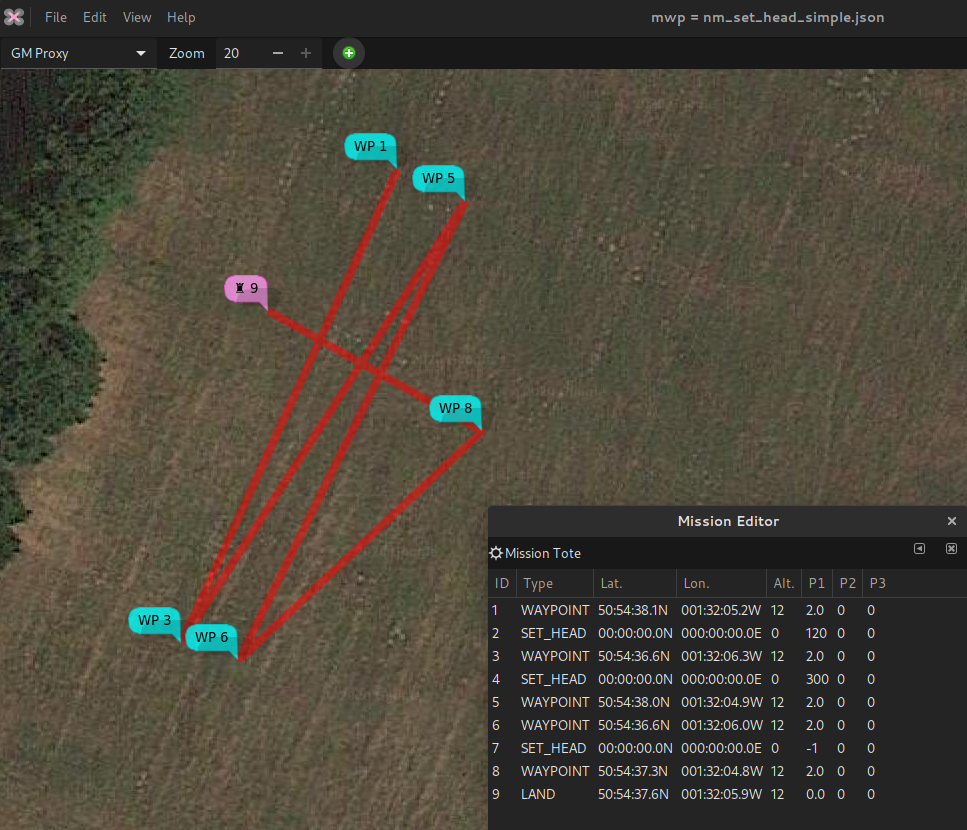Click the Type column header
Screen dimensions: 967x830
(x=538, y=583)
